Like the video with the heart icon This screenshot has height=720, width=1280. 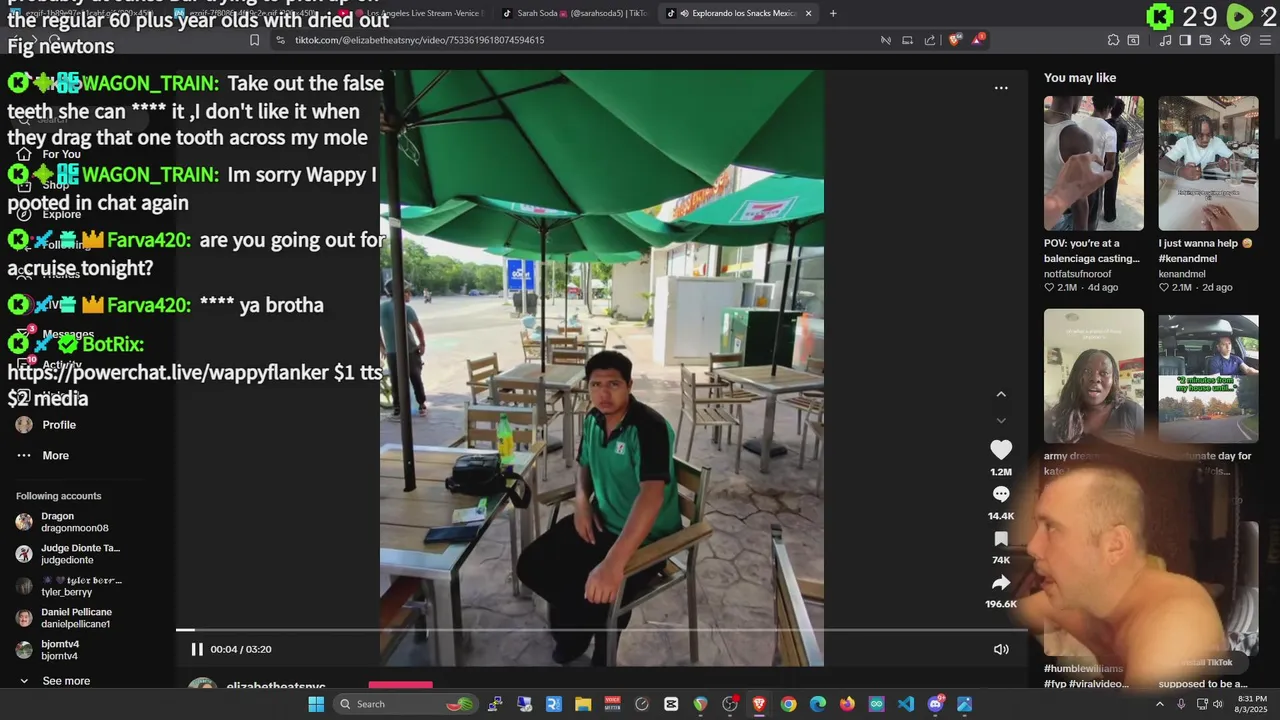click(x=1001, y=450)
